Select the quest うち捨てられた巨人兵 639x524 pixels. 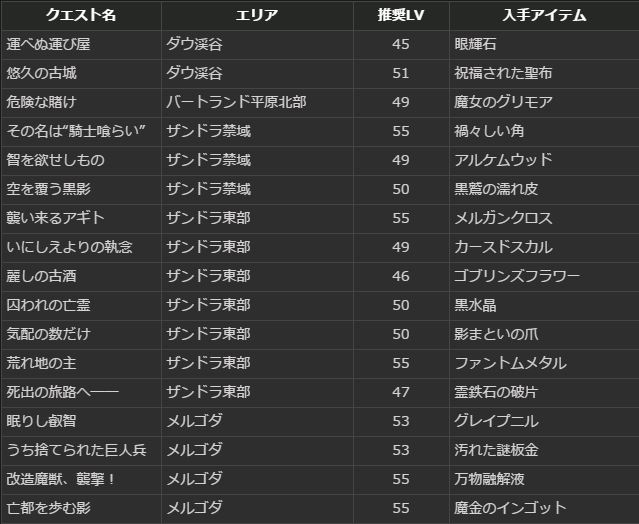pos(76,450)
